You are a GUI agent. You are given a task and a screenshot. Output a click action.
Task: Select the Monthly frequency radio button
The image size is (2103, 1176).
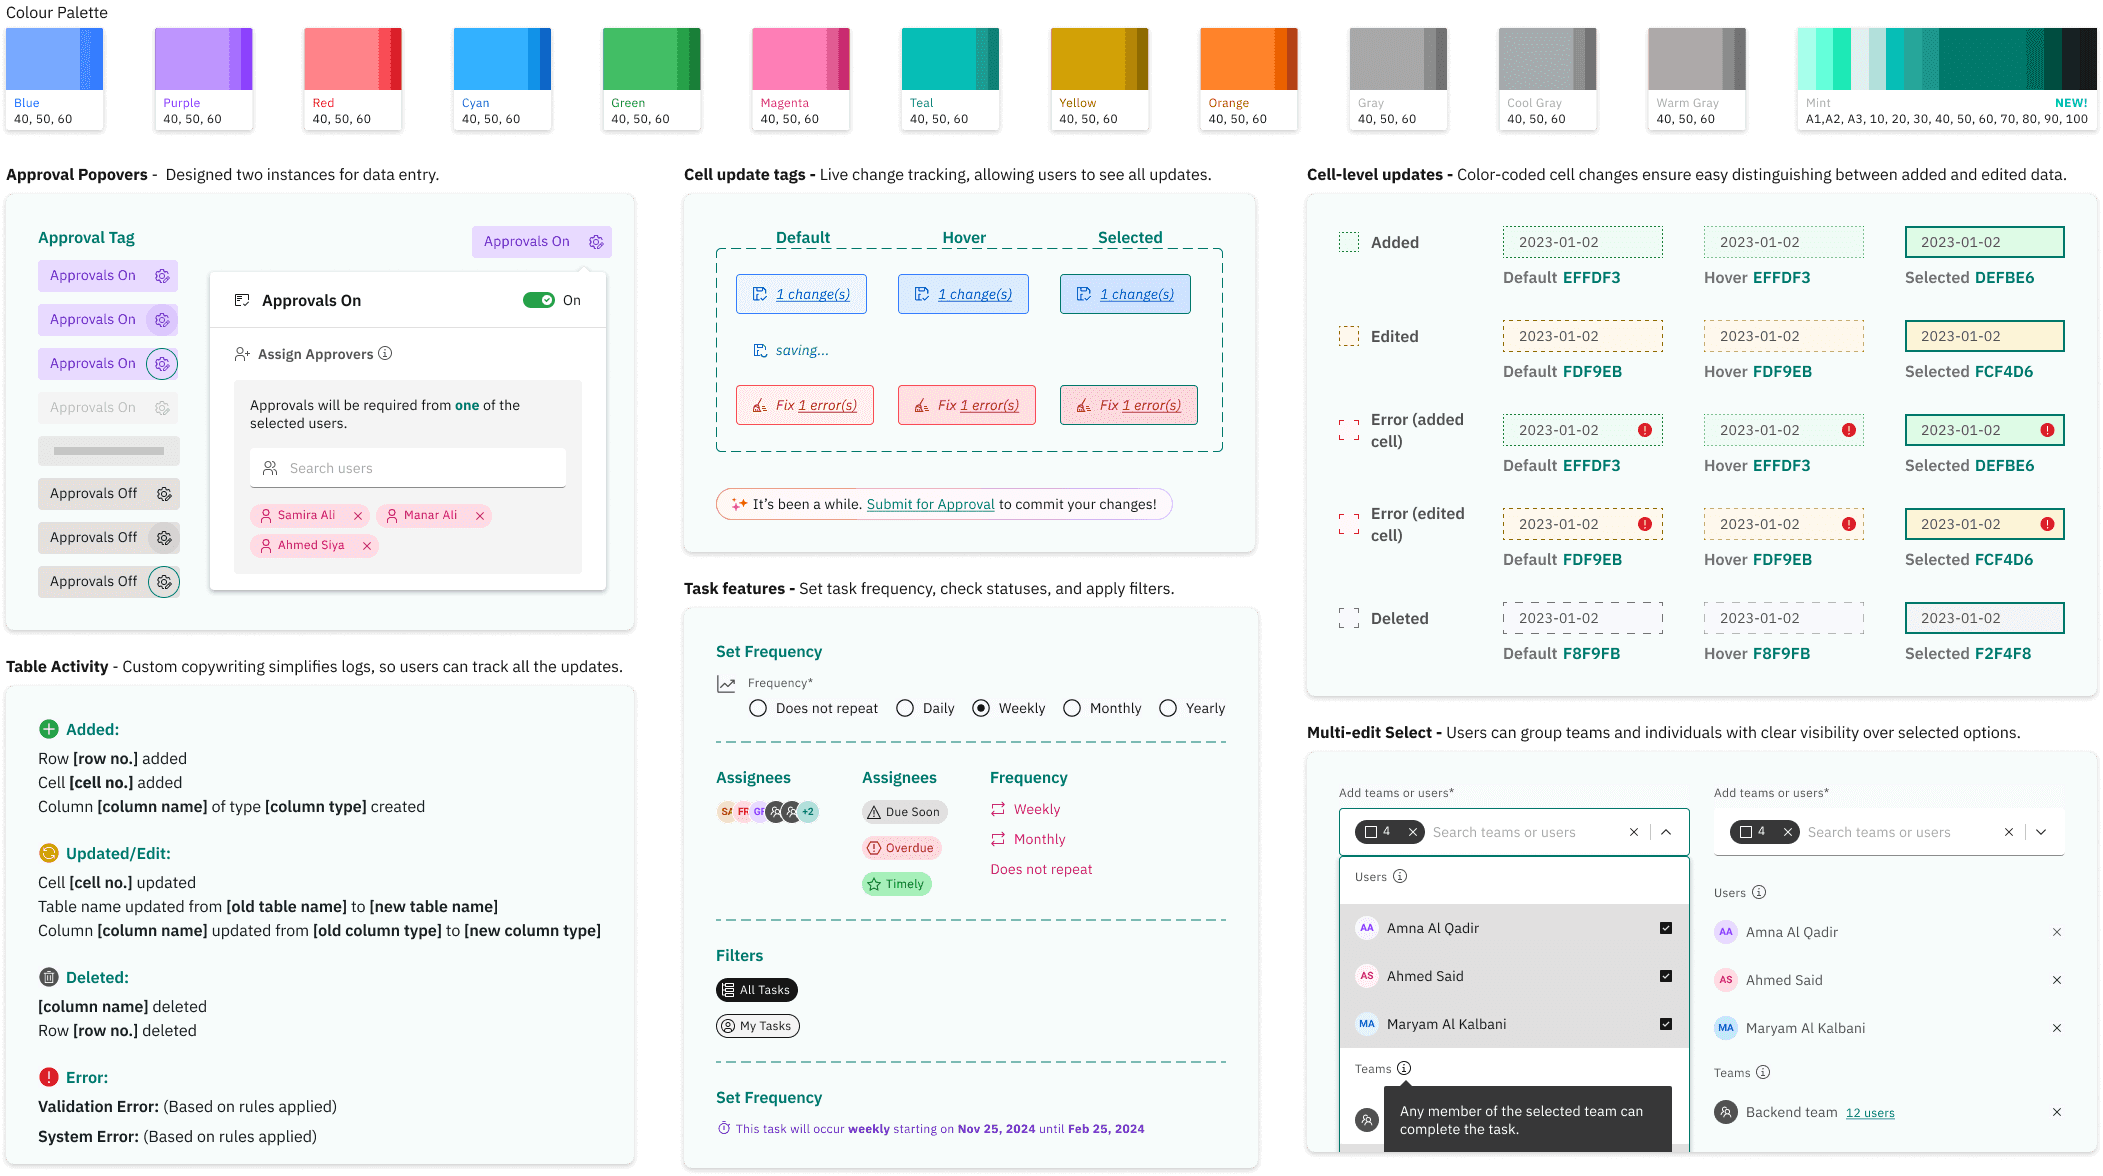tap(1072, 708)
